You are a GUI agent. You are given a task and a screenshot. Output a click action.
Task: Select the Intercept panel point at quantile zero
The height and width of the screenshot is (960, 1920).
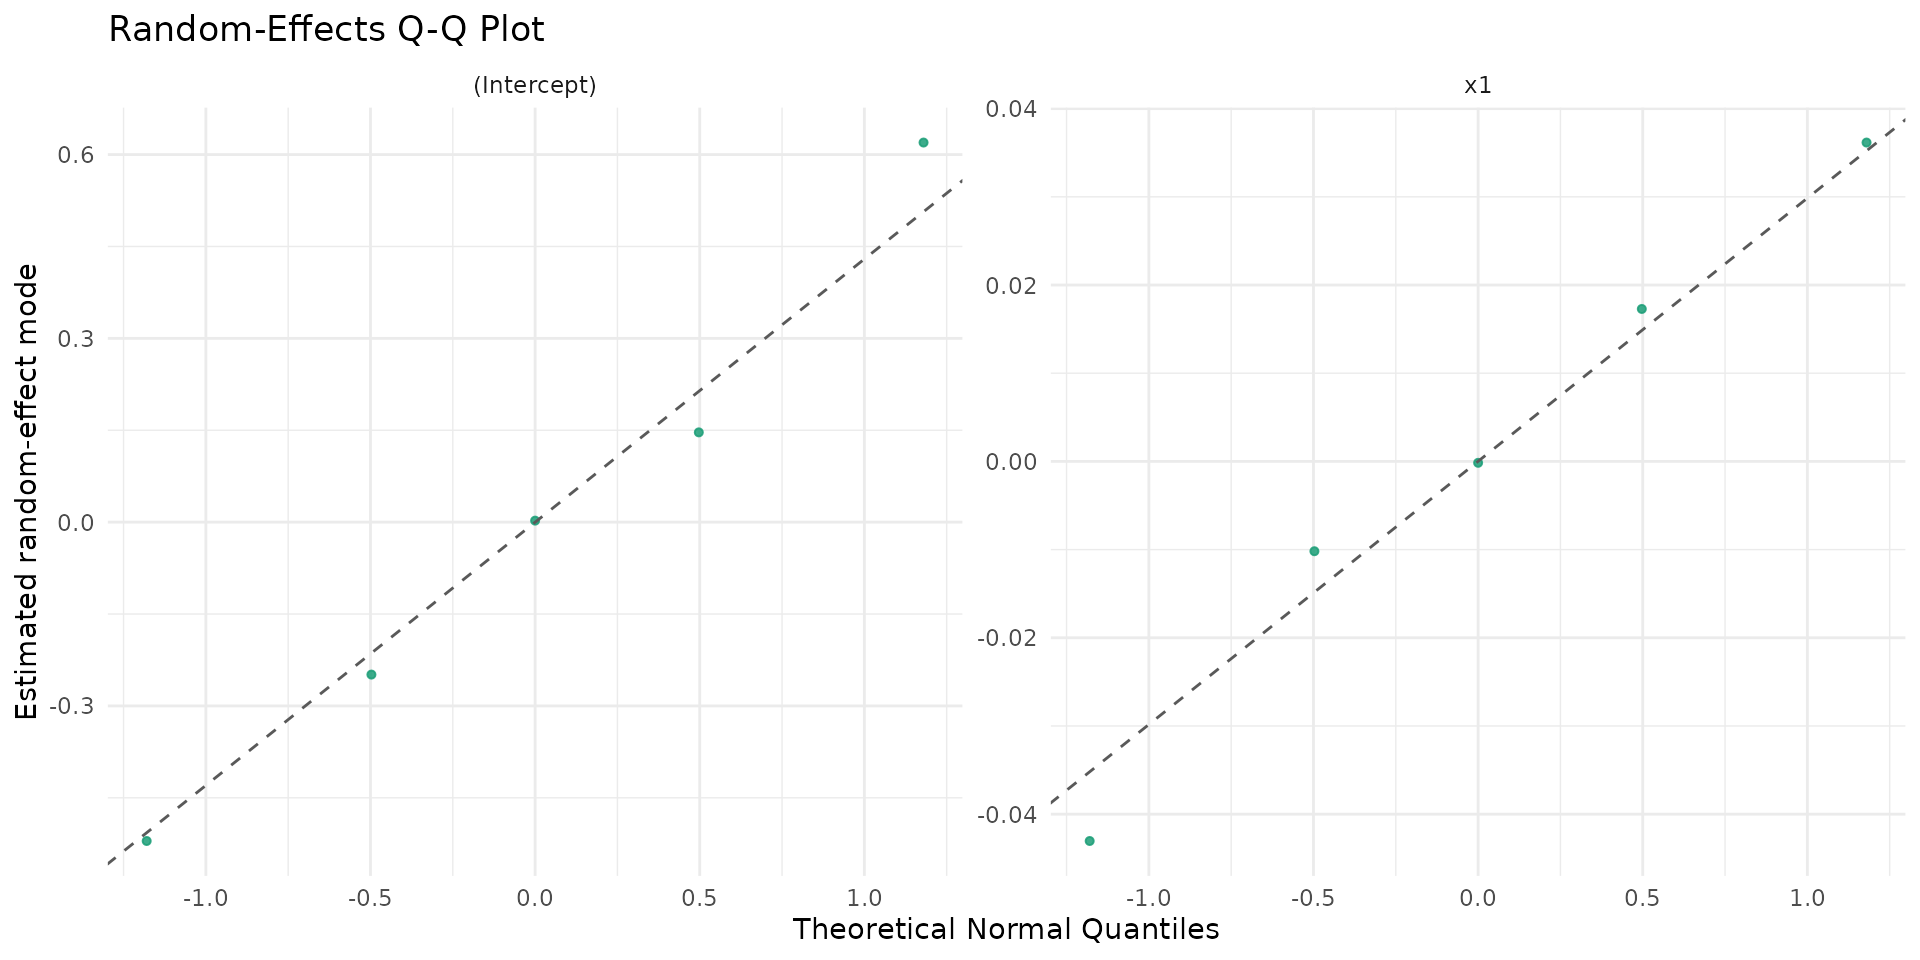(535, 521)
